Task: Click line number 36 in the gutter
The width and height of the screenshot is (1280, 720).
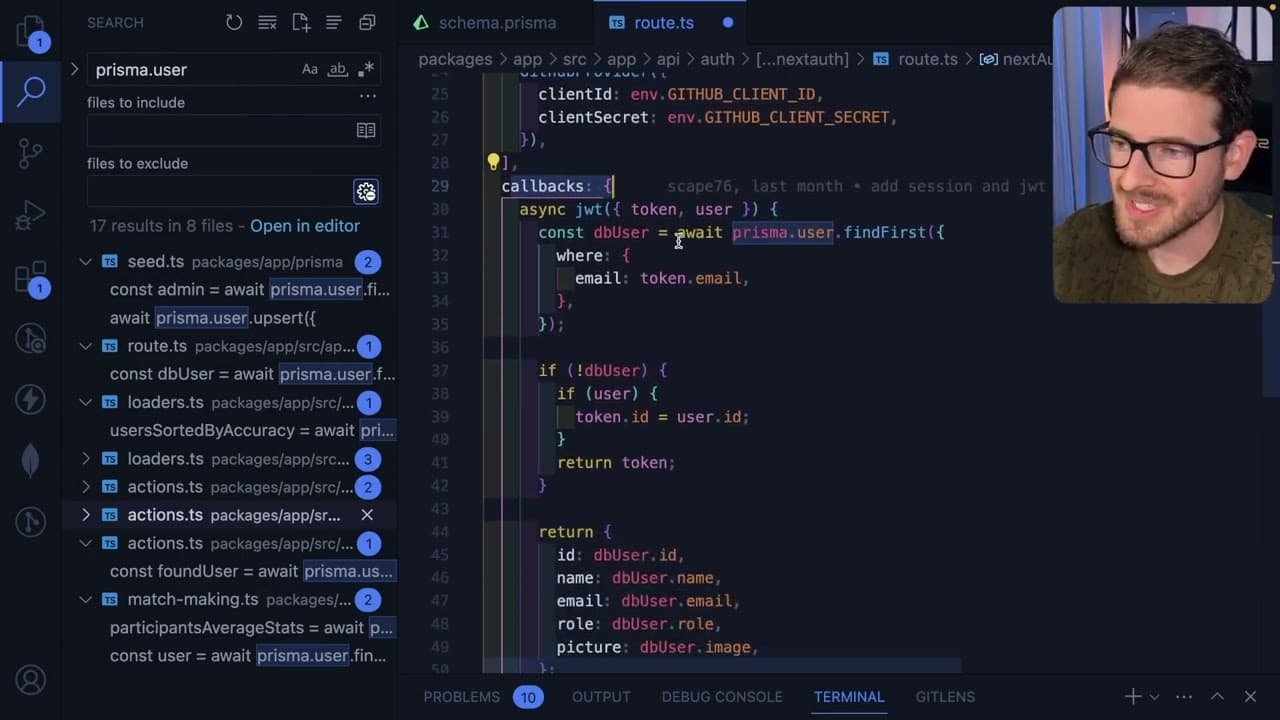Action: point(440,347)
